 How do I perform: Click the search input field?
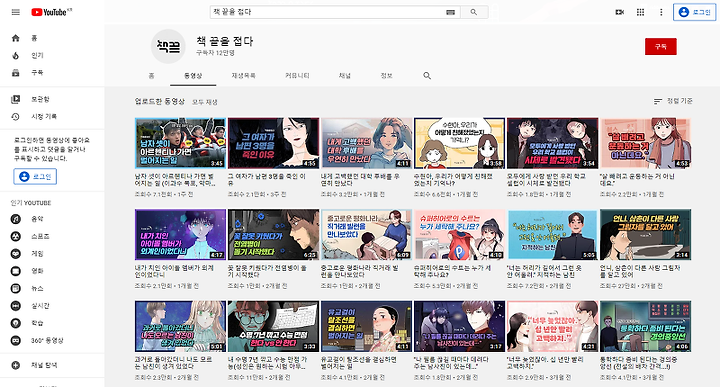(327, 12)
